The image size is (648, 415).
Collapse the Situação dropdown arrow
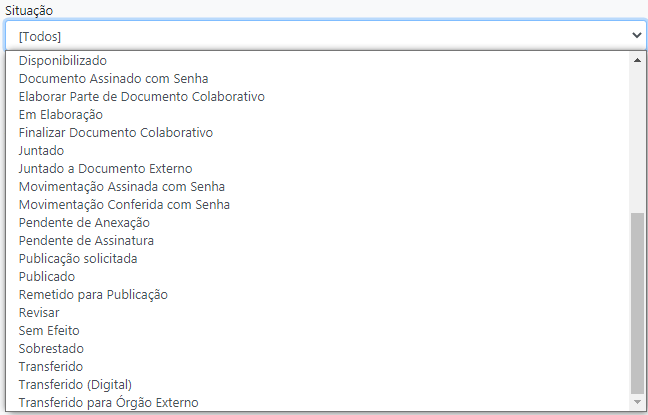click(x=637, y=35)
